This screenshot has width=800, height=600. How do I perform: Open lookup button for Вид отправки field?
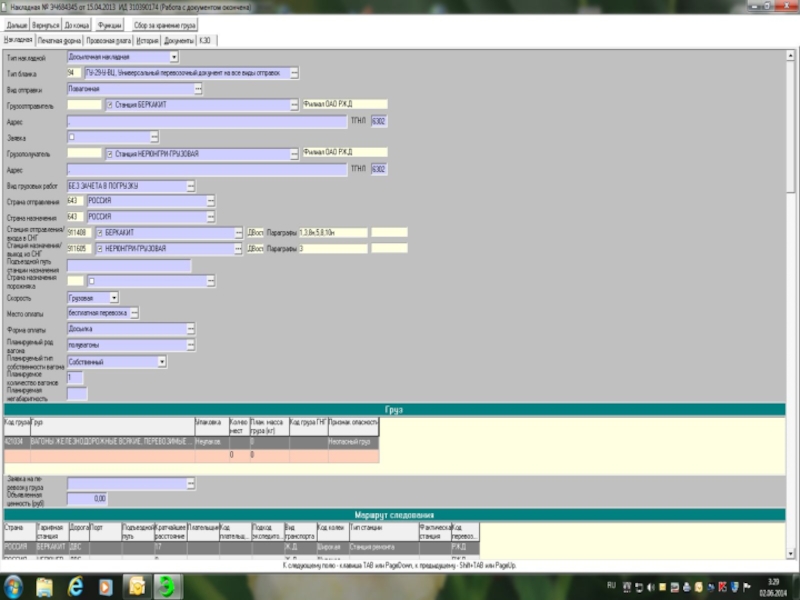click(x=197, y=89)
